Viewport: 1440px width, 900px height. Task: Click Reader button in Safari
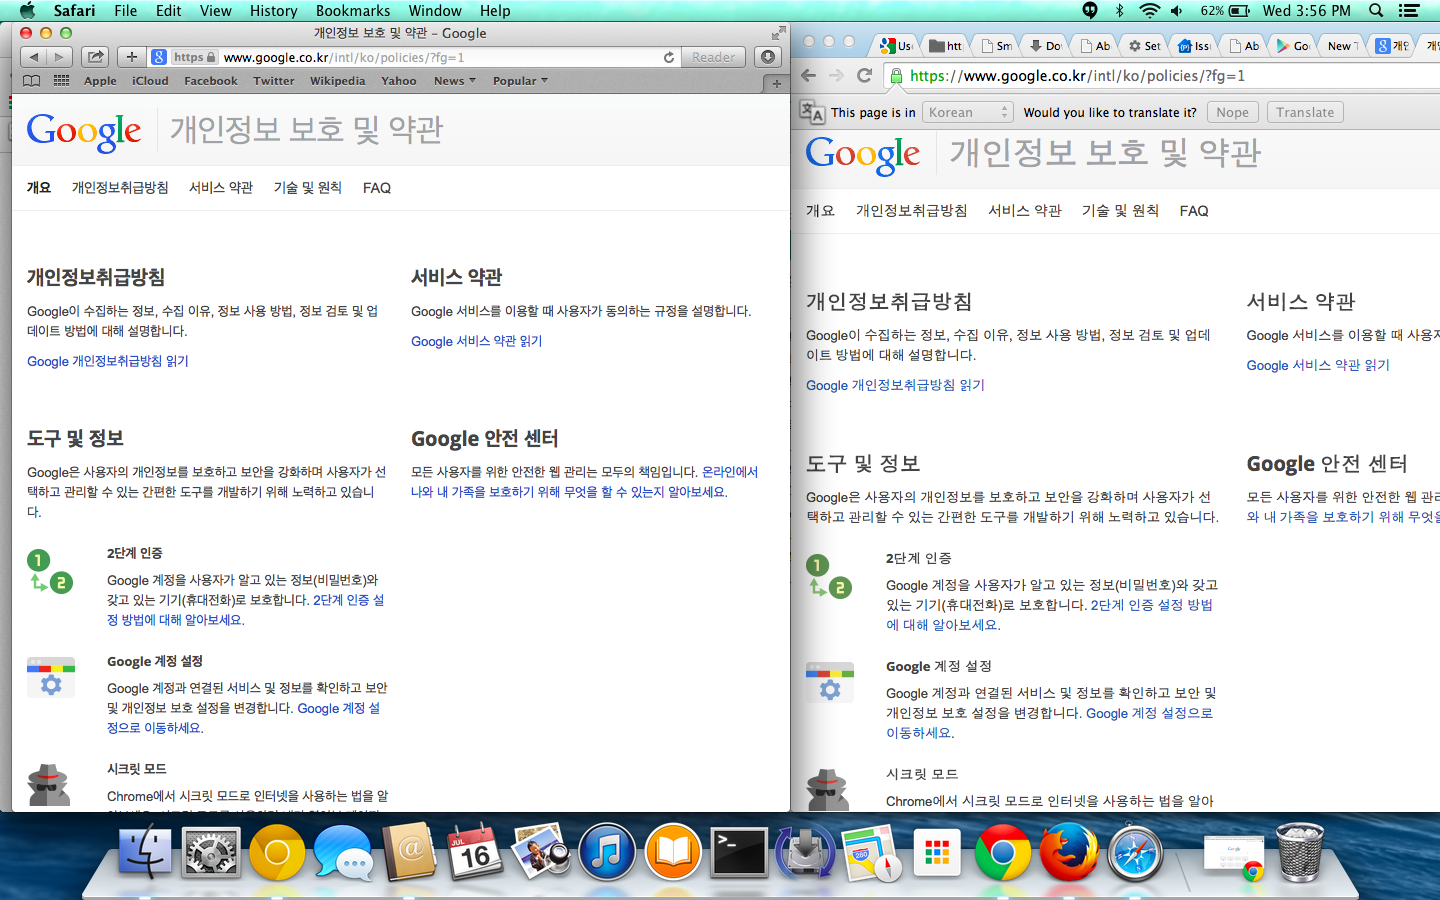713,57
